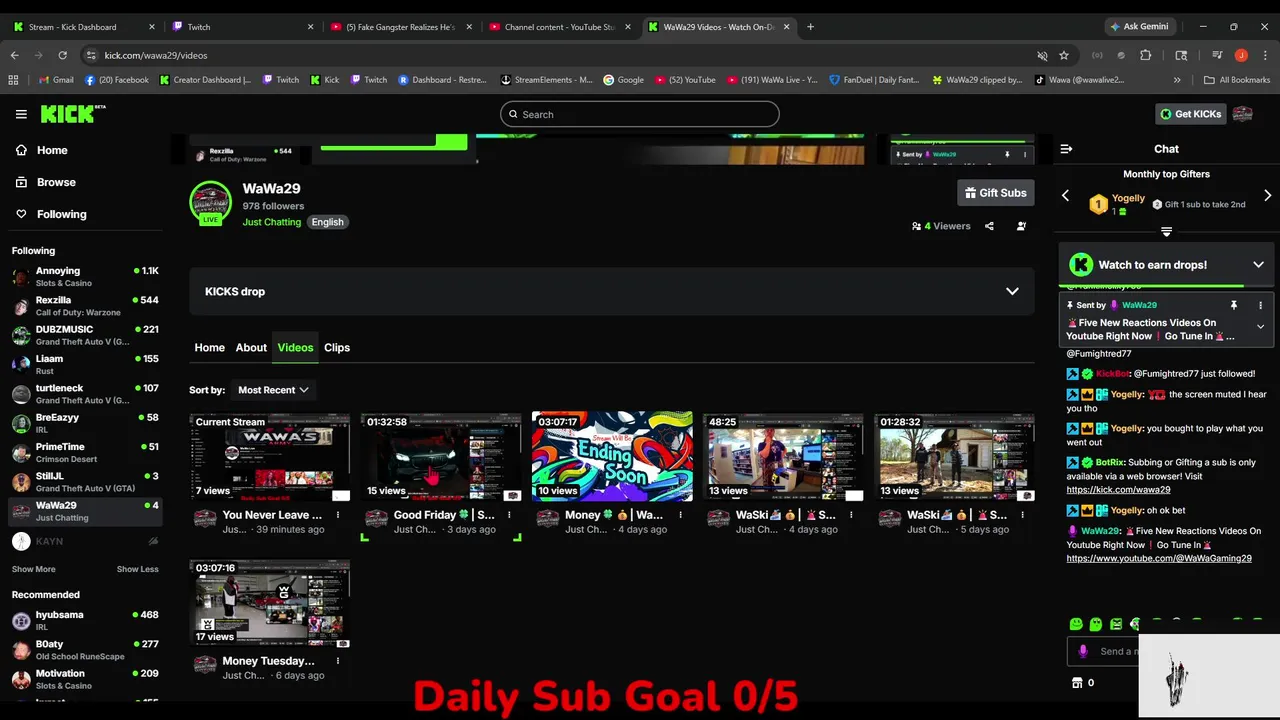Open the Chrome three-dot menu
1280x720 pixels.
[x=1263, y=55]
